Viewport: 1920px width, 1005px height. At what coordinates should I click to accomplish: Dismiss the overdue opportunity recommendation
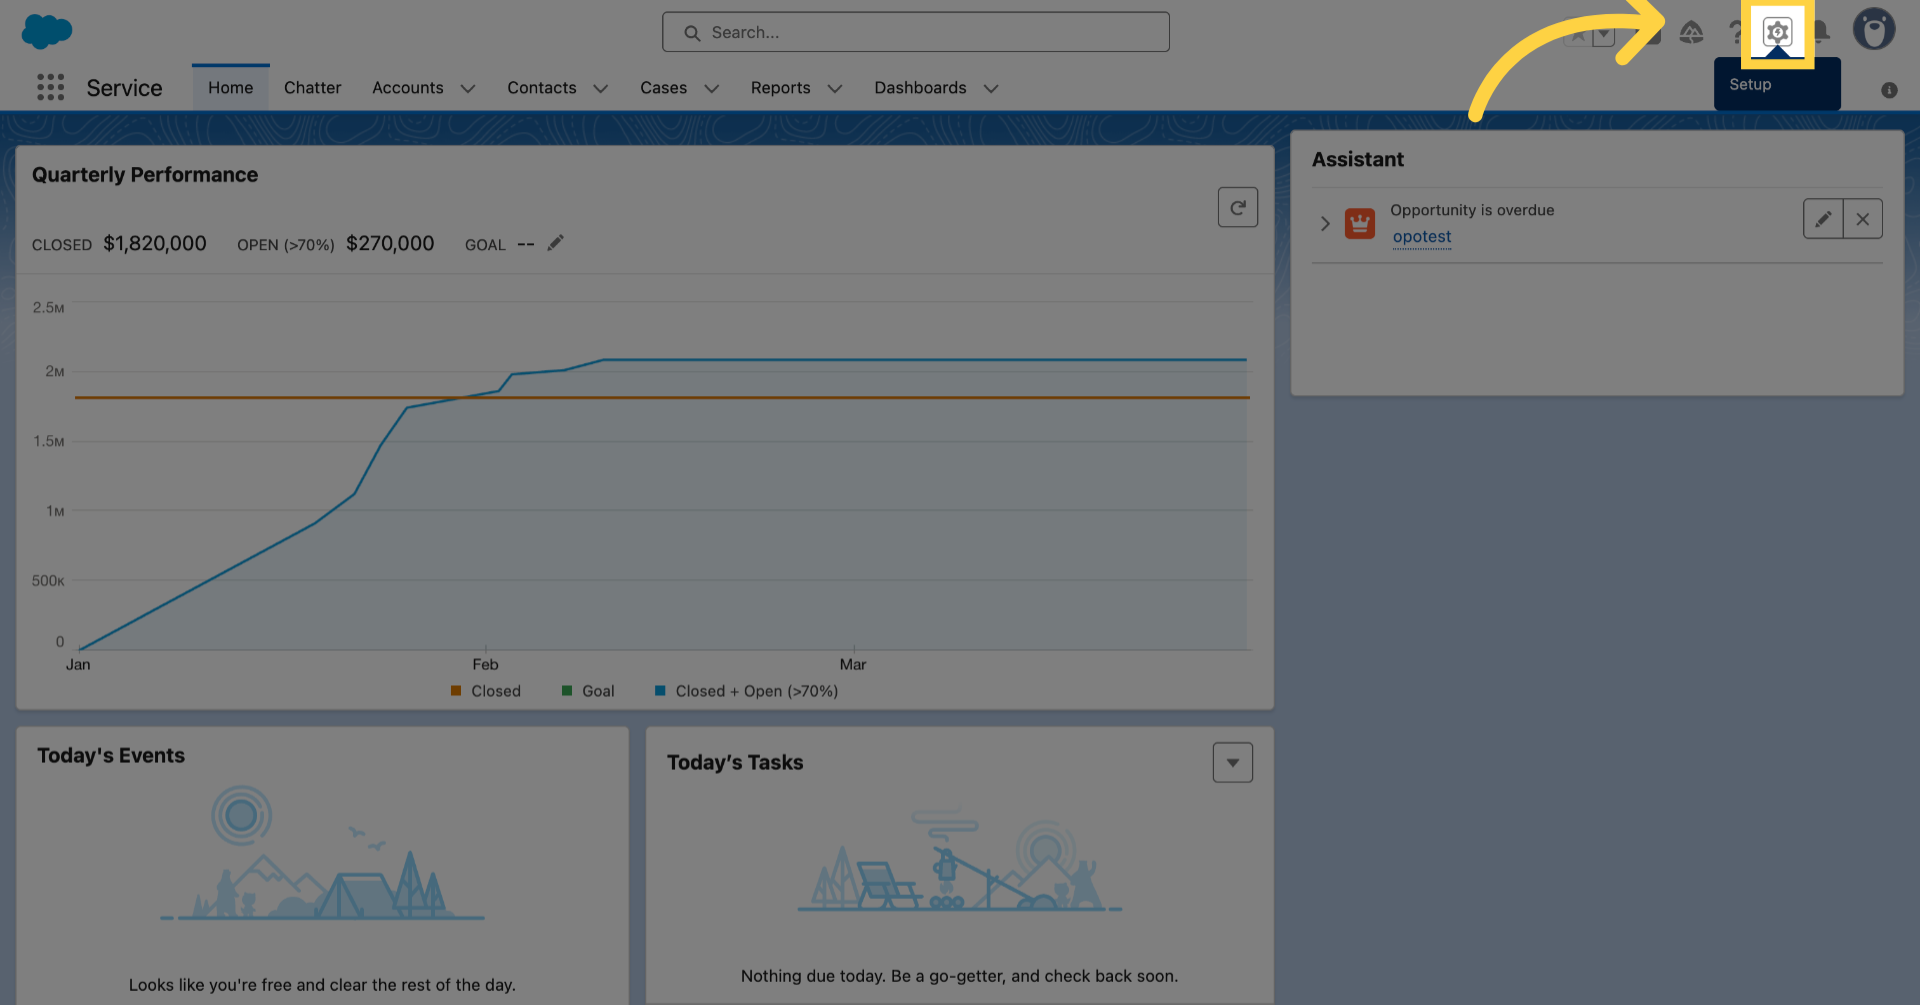1863,219
